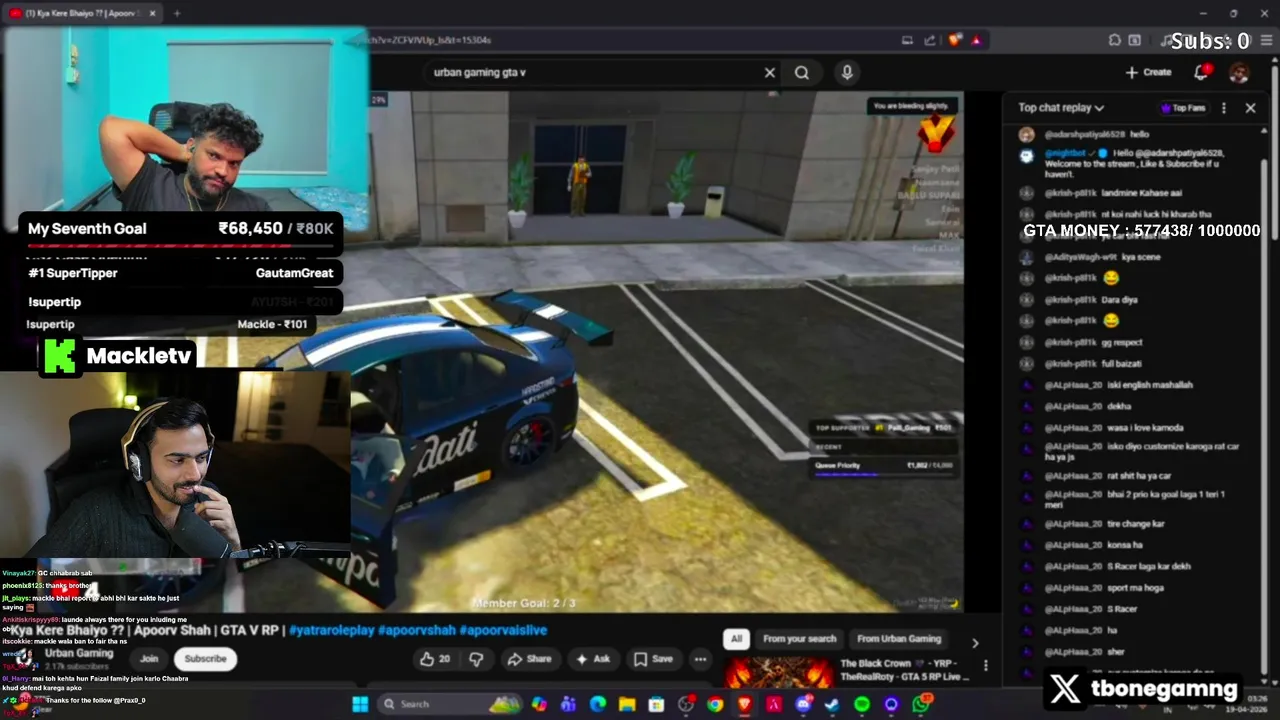Open Urban Gaming channel name link
This screenshot has width=1280, height=720.
[79, 654]
